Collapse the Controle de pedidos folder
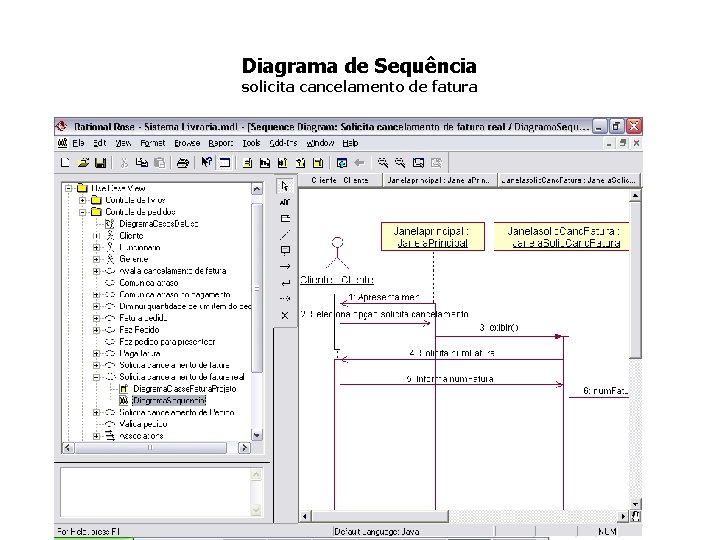 click(83, 212)
